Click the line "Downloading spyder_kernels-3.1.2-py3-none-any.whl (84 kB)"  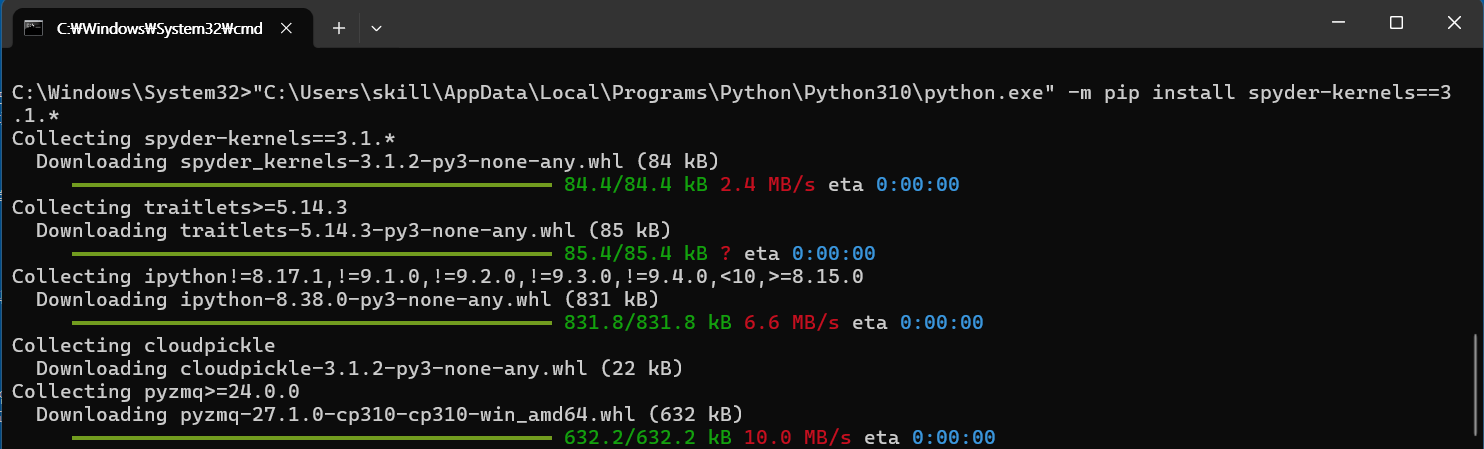click(377, 162)
